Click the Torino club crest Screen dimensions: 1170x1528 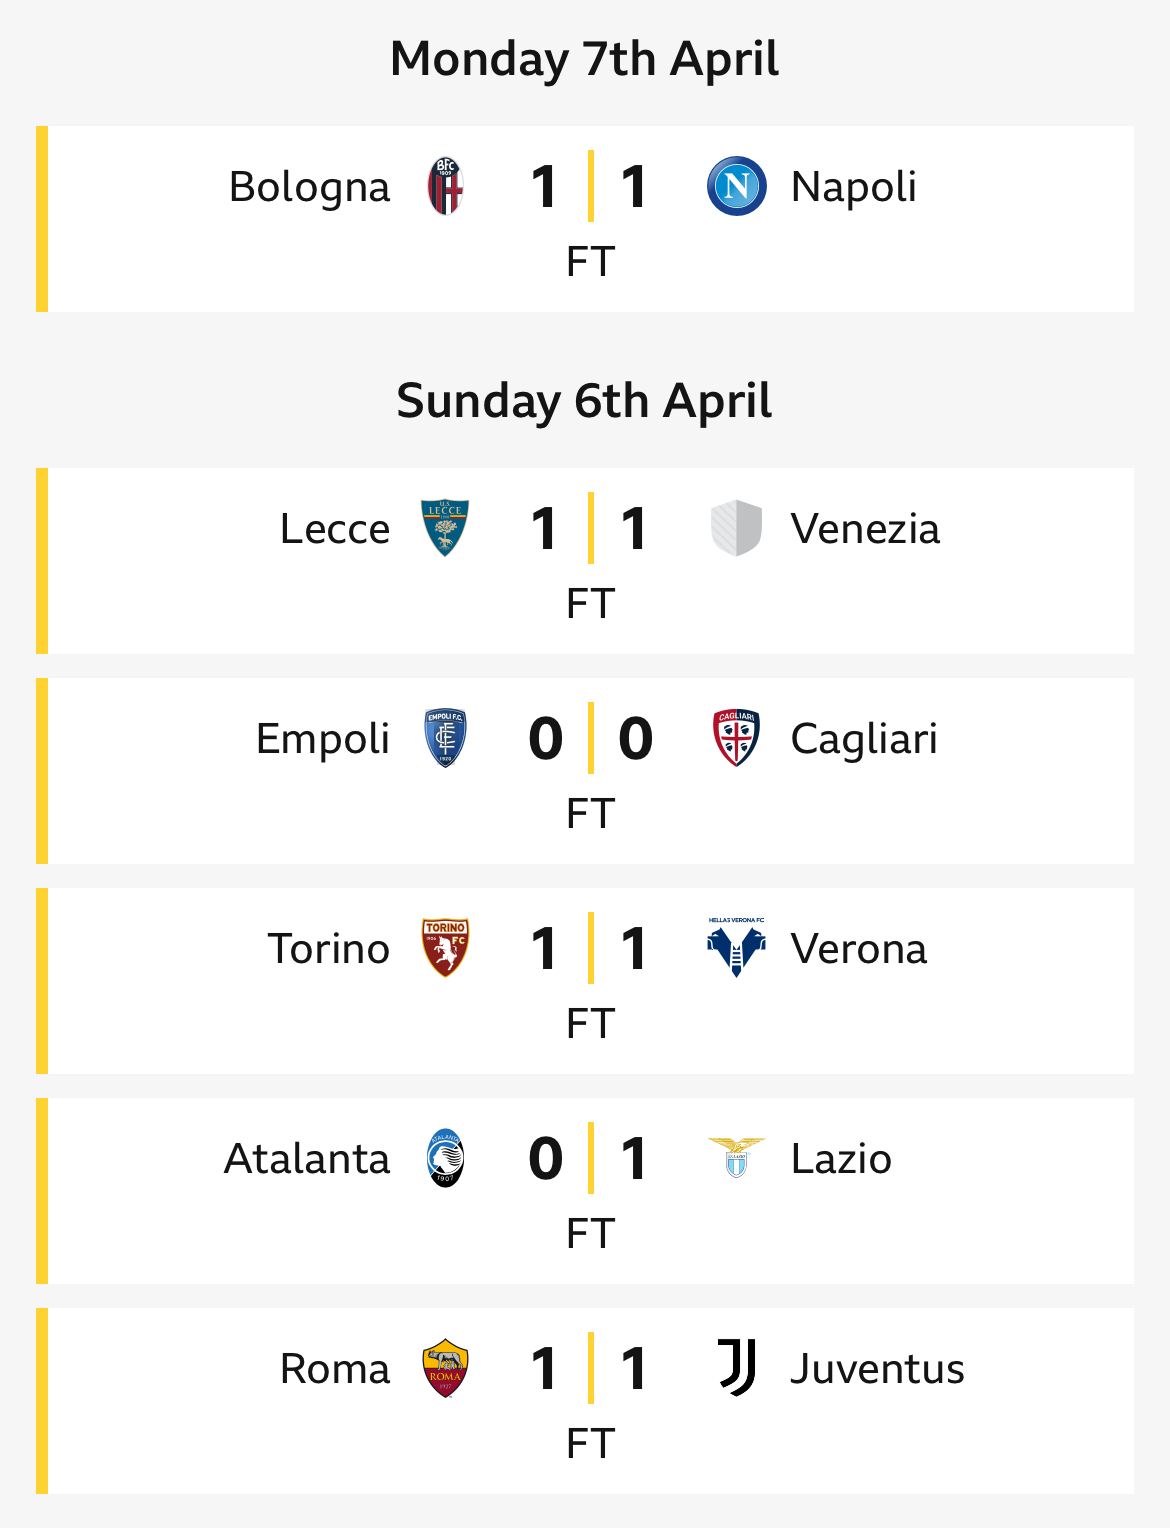click(x=445, y=948)
